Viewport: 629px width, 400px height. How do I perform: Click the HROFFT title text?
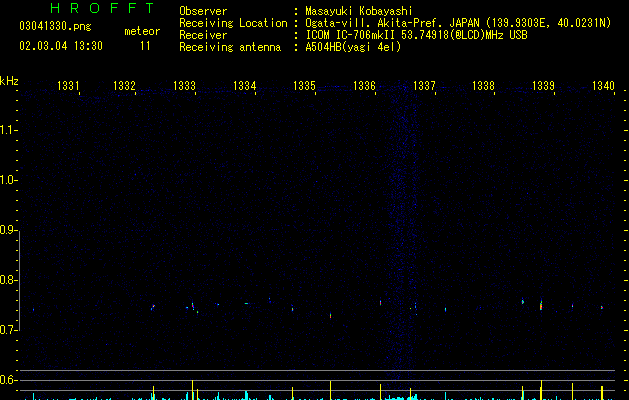pos(102,8)
